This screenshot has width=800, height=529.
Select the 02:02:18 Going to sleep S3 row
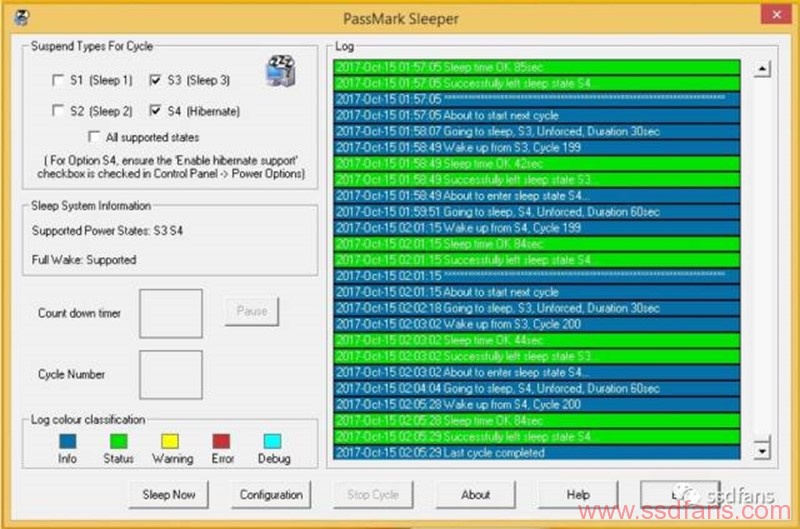click(537, 308)
